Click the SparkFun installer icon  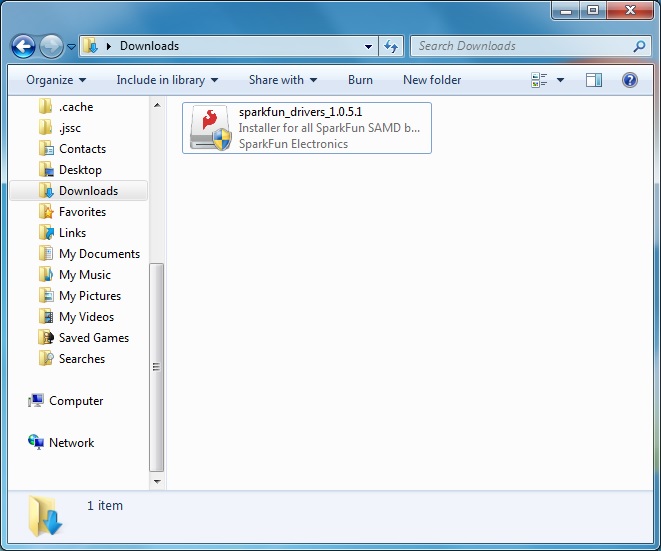coord(210,128)
